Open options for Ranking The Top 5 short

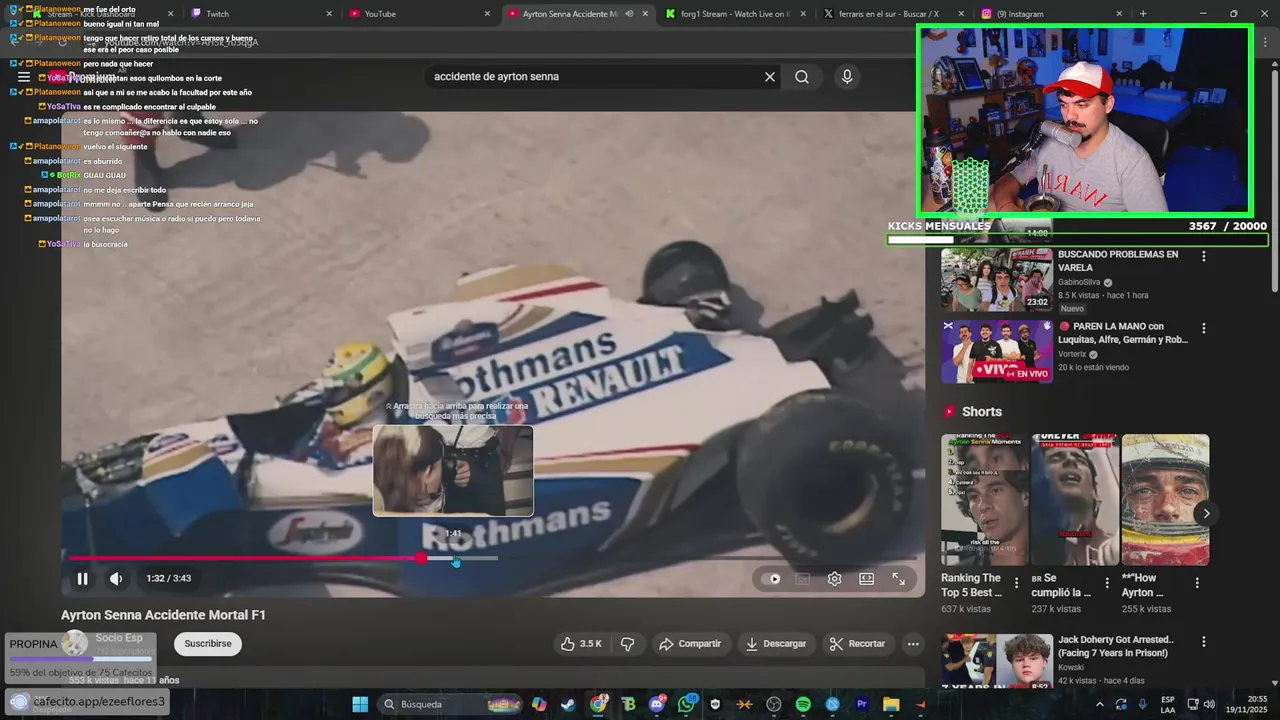click(1016, 582)
